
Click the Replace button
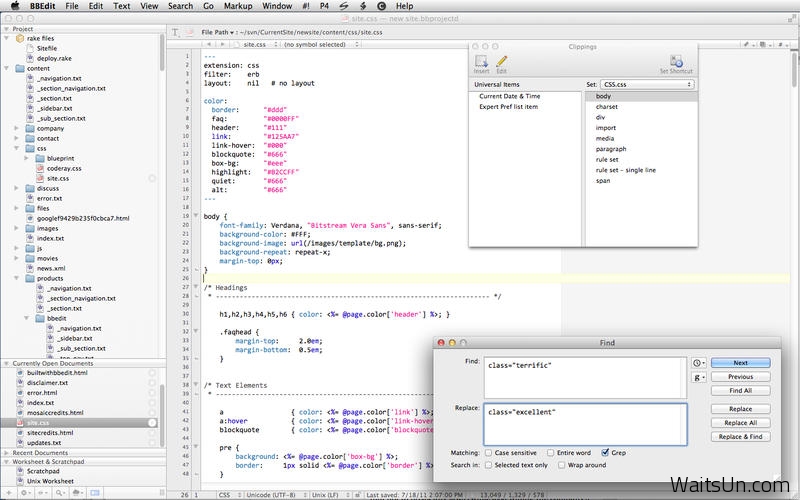740,409
